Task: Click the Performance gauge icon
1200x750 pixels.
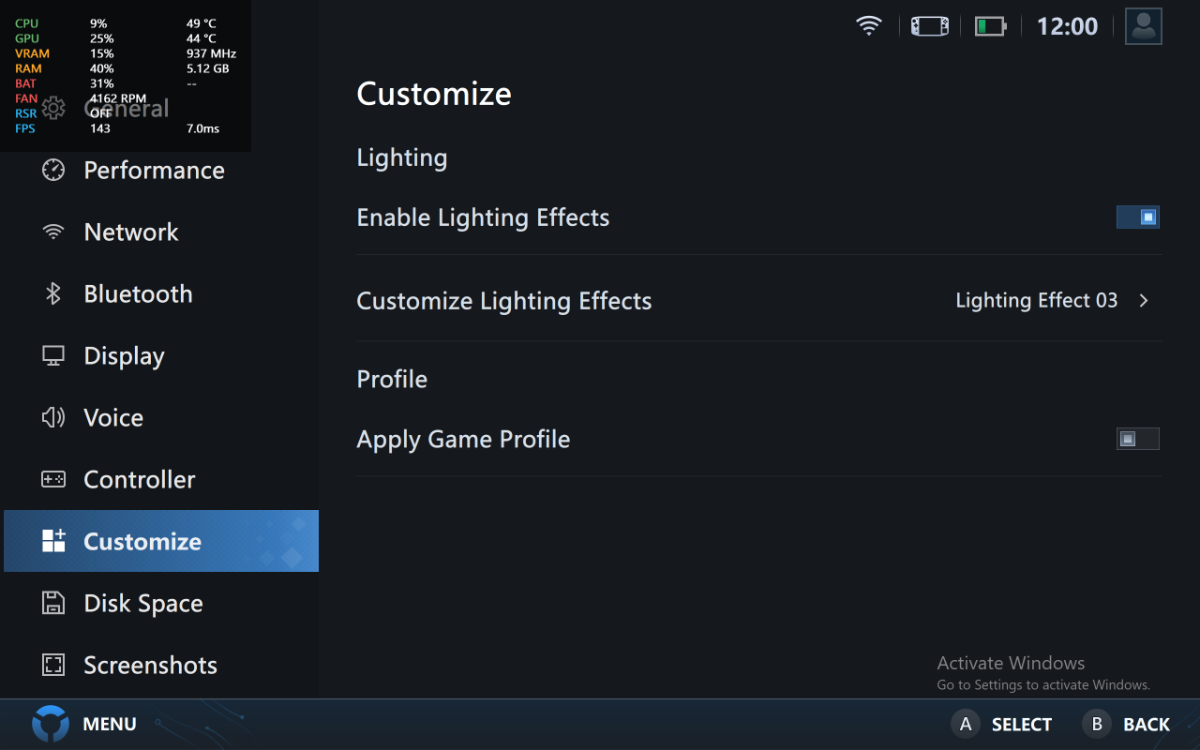Action: (x=53, y=170)
